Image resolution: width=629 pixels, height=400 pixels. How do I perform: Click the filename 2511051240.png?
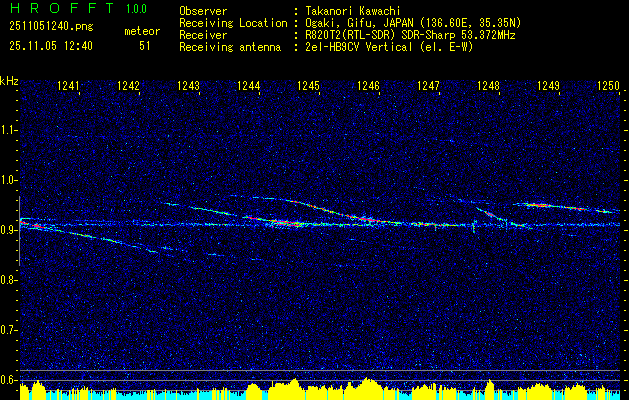pyautogui.click(x=51, y=27)
